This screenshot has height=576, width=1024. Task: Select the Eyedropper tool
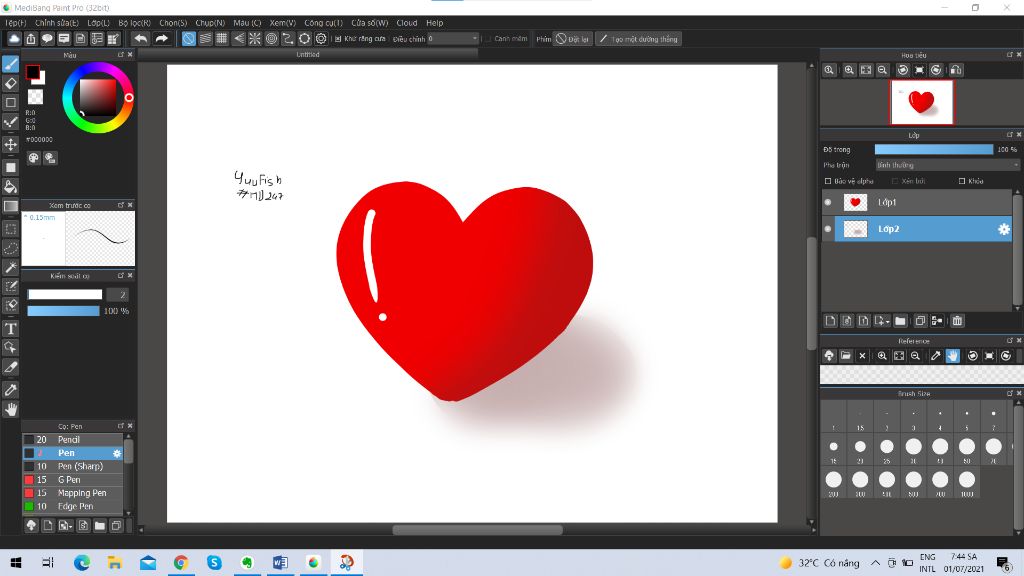pyautogui.click(x=10, y=390)
